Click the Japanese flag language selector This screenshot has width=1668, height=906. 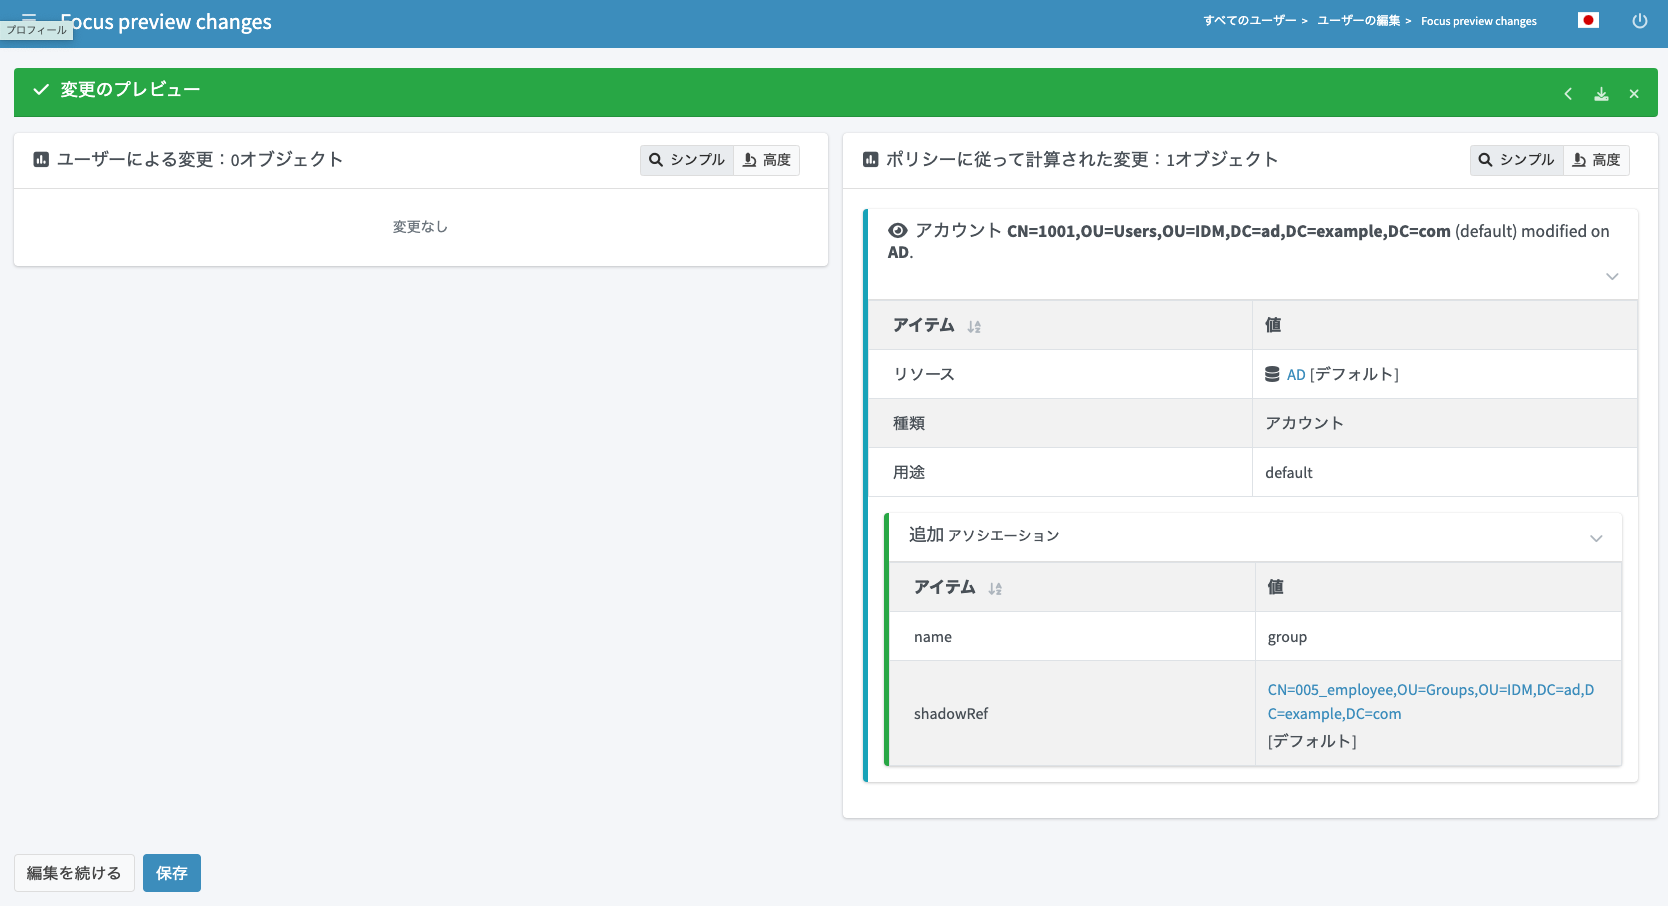(1588, 20)
